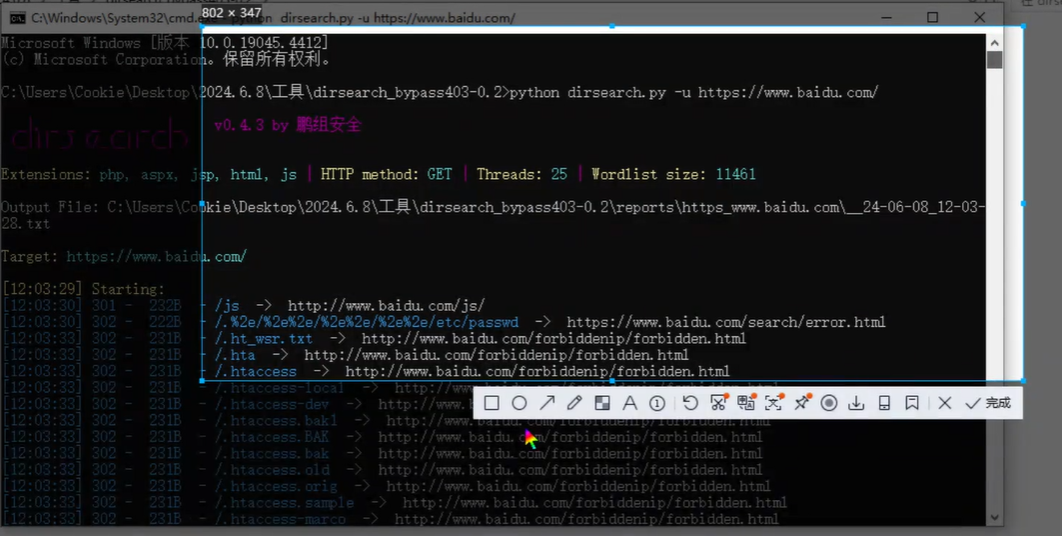Select the pencil drawing tool
Viewport: 1062px width, 536px height.
pyautogui.click(x=574, y=403)
